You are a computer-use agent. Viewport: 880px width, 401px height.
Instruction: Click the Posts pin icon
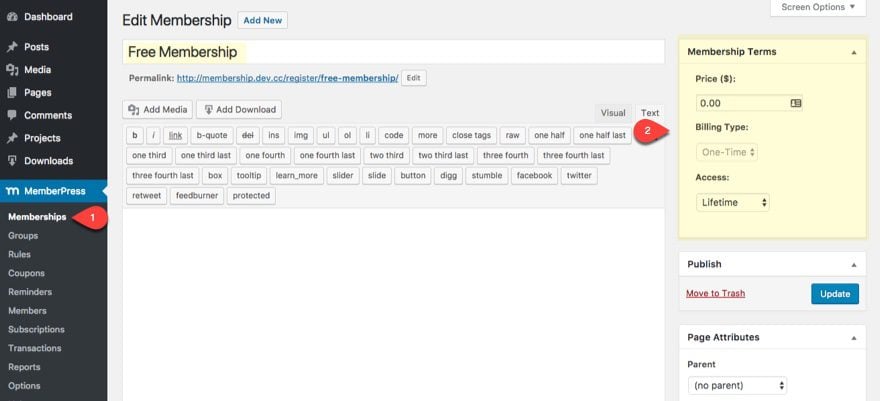click(x=12, y=47)
